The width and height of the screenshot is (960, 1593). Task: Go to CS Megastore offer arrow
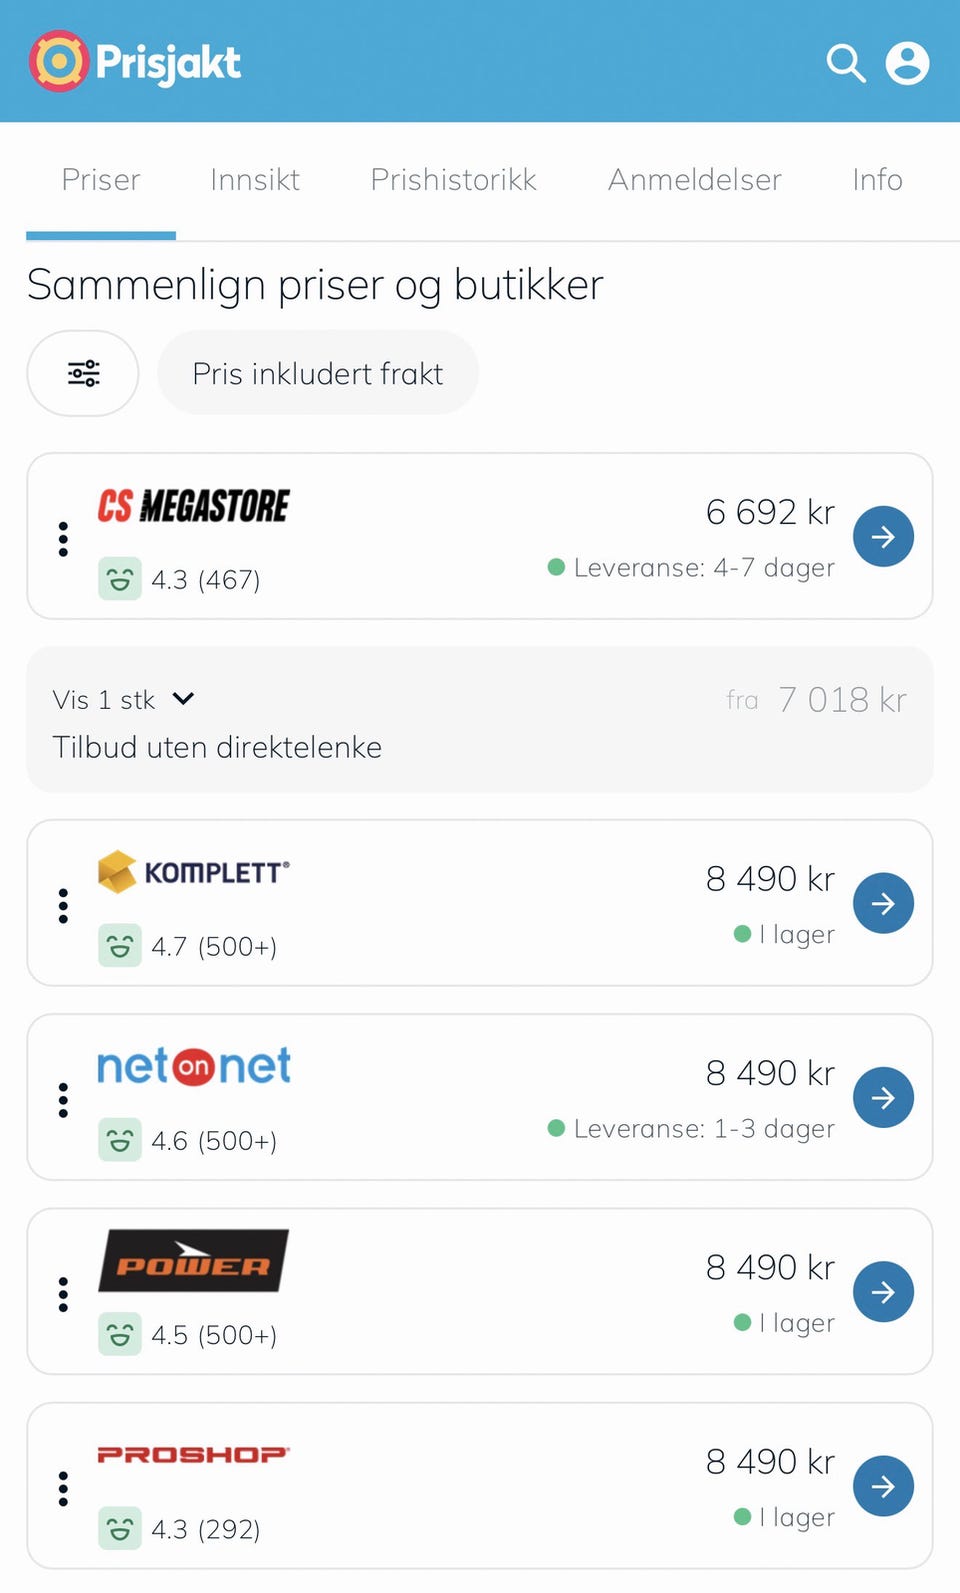[x=883, y=537]
